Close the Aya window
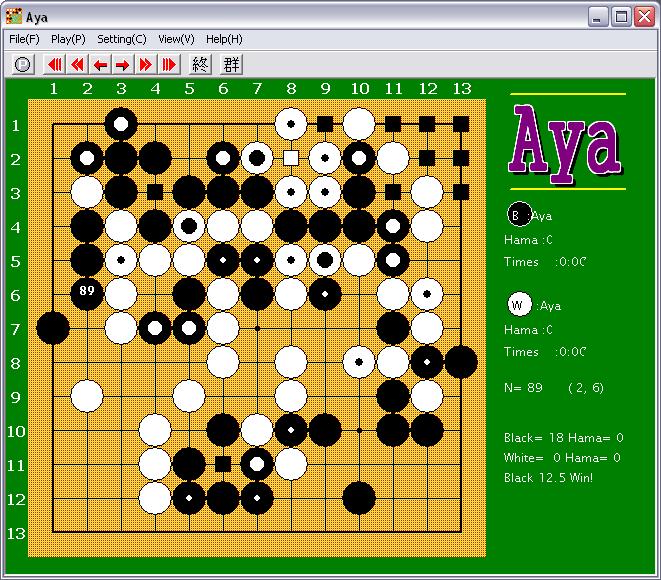 tap(645, 17)
